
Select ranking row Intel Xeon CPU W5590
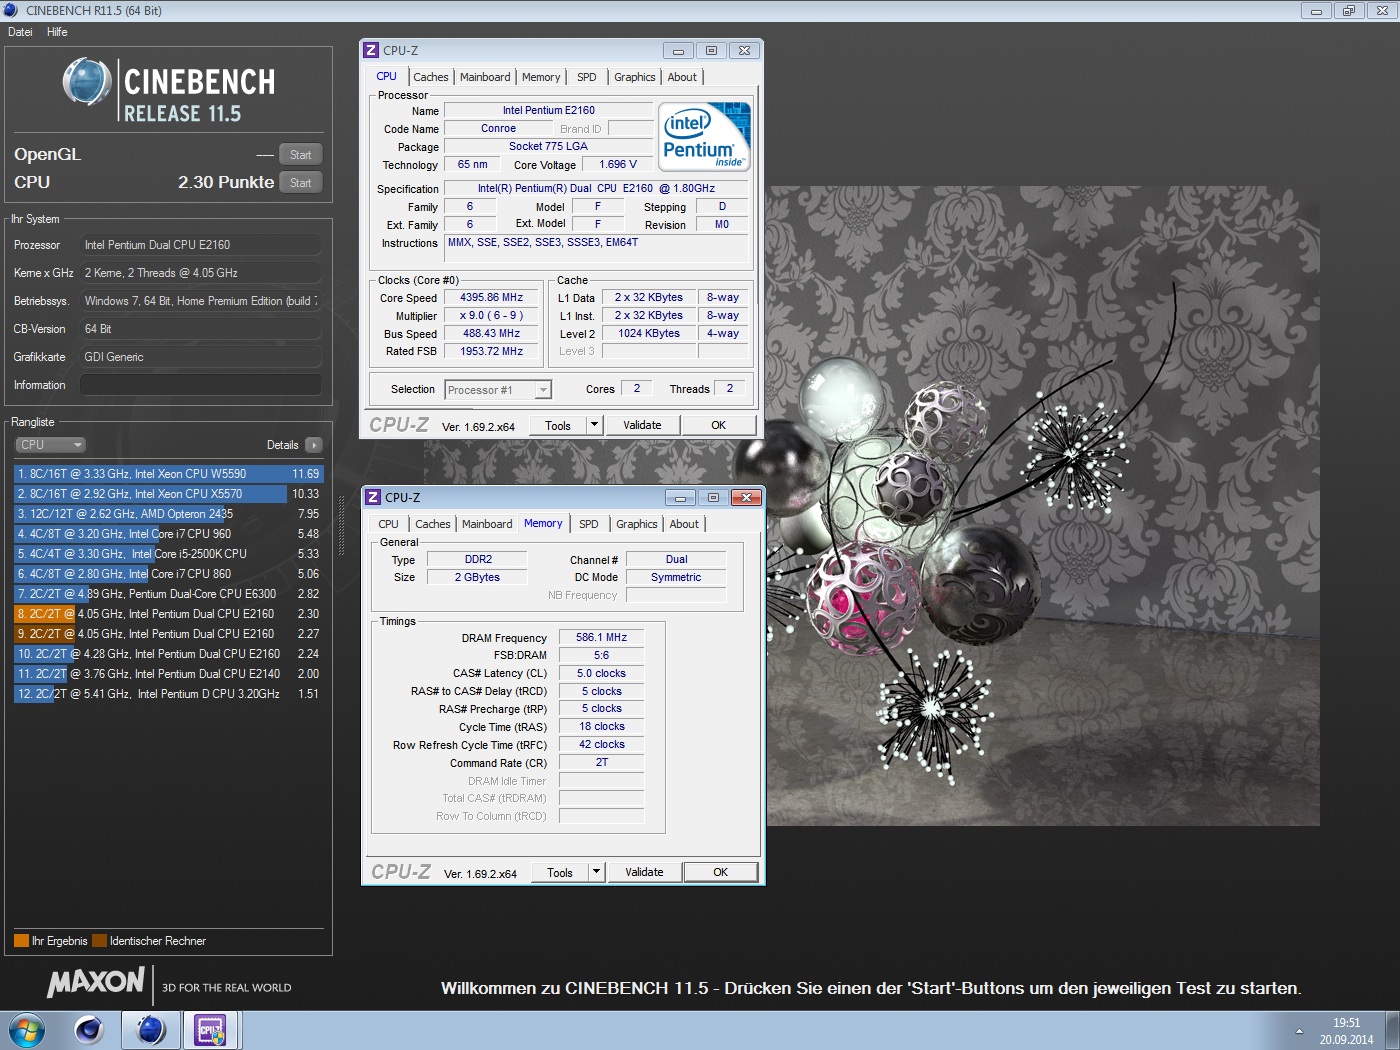(168, 474)
